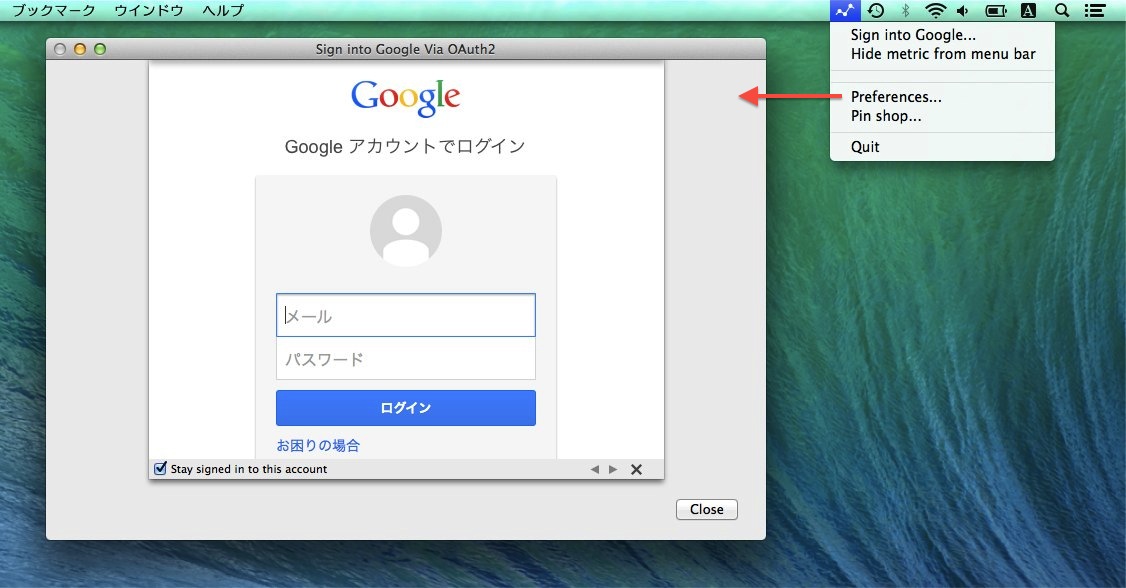
Task: Open the ブックマーク menu
Action: [x=54, y=10]
